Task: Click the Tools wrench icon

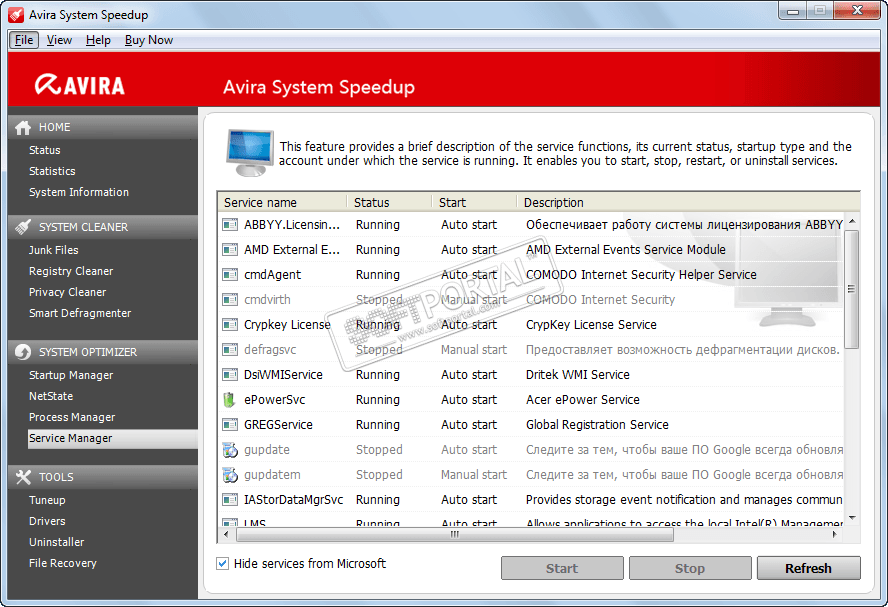Action: point(23,477)
